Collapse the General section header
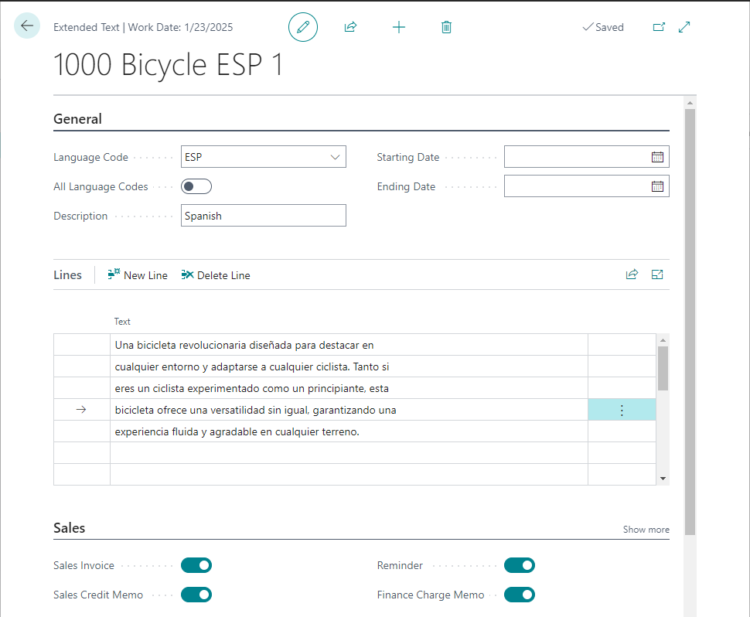This screenshot has height=617, width=750. [78, 119]
